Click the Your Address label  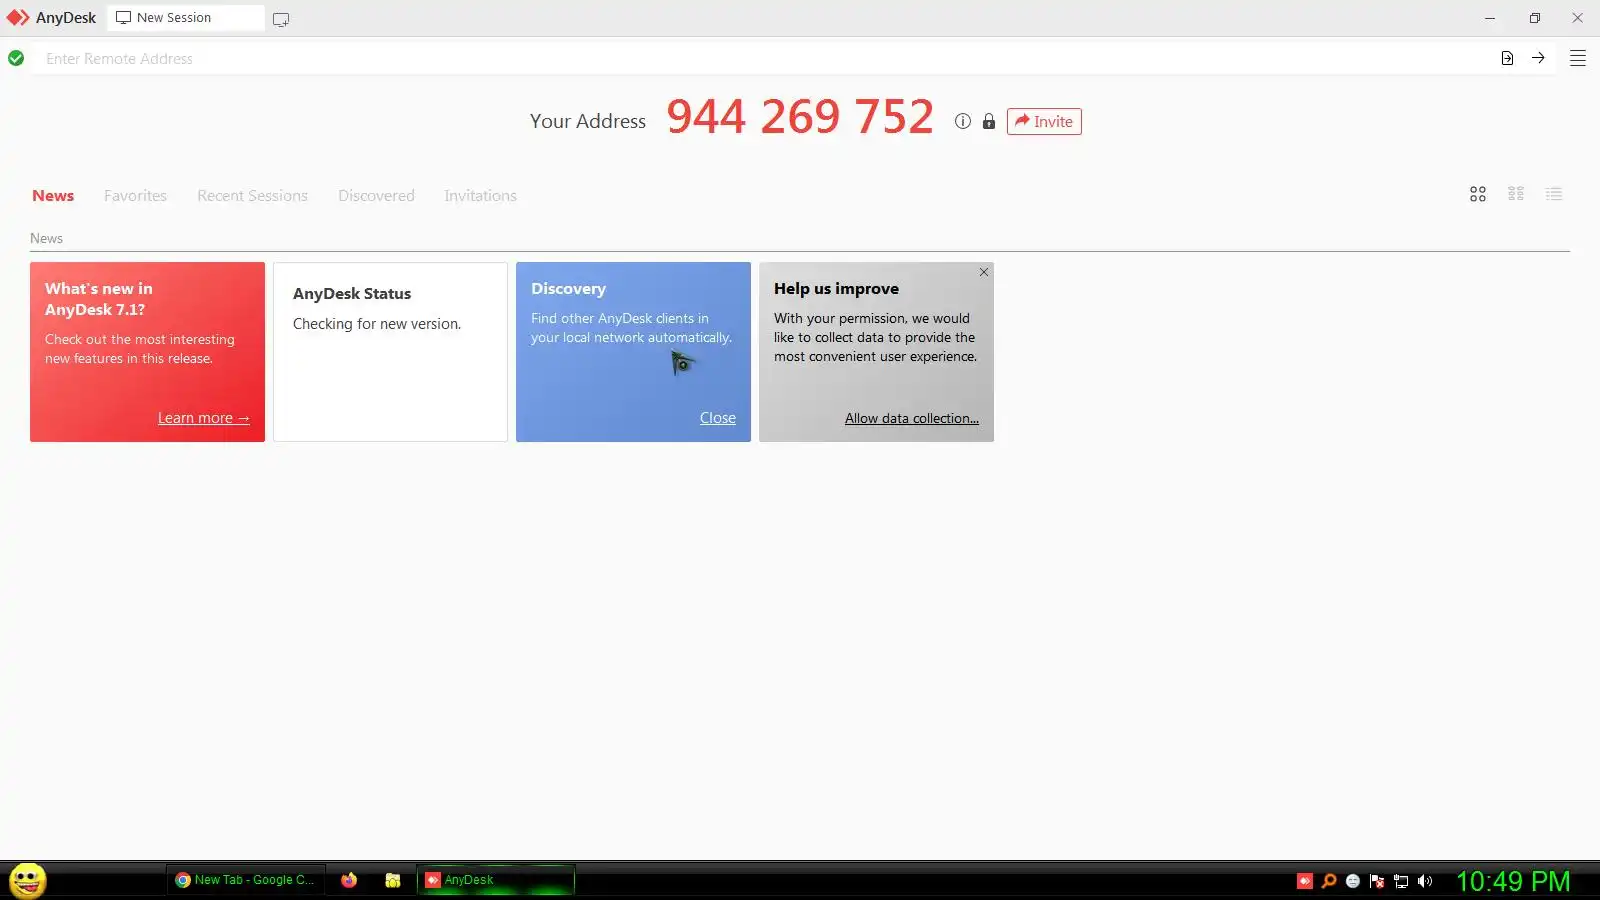pyautogui.click(x=588, y=121)
